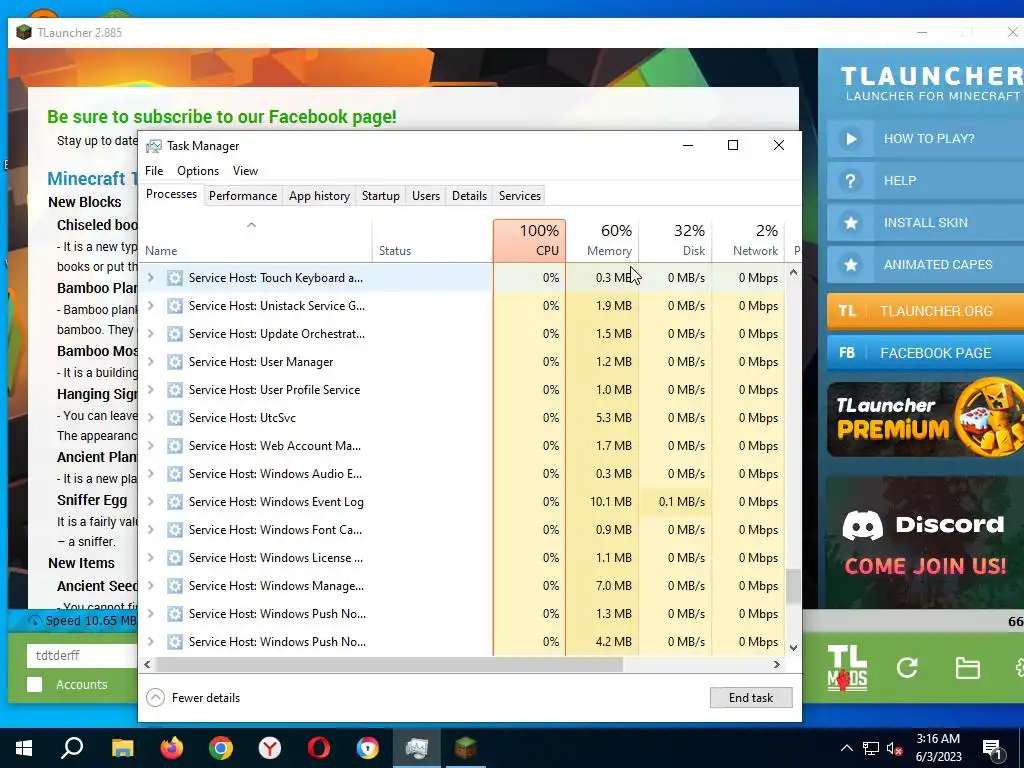Click scroll right arrow of horizontal scrollbar

click(x=776, y=664)
